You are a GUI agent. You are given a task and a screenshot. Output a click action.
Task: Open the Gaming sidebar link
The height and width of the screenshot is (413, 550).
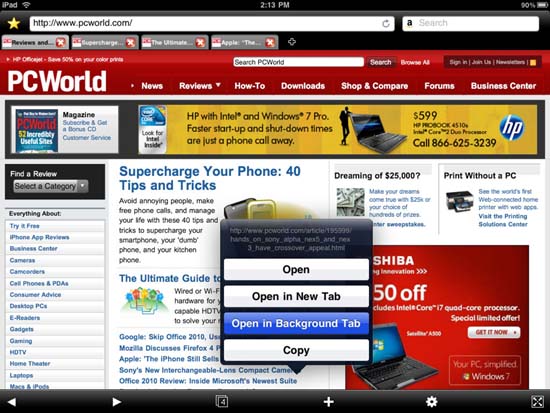click(21, 341)
